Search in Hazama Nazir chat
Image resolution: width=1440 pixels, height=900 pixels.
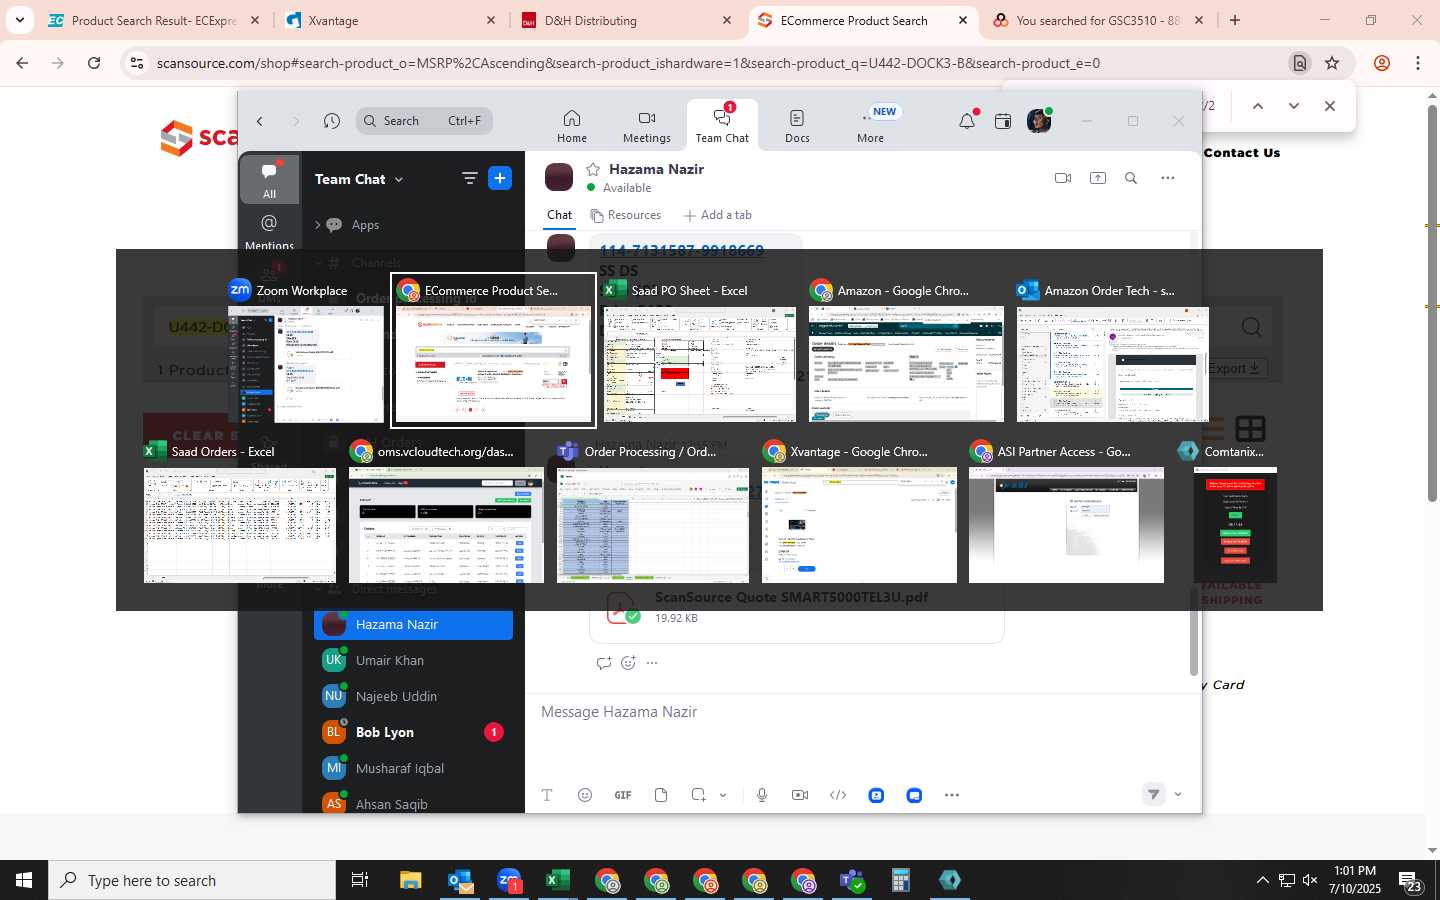click(x=1131, y=178)
